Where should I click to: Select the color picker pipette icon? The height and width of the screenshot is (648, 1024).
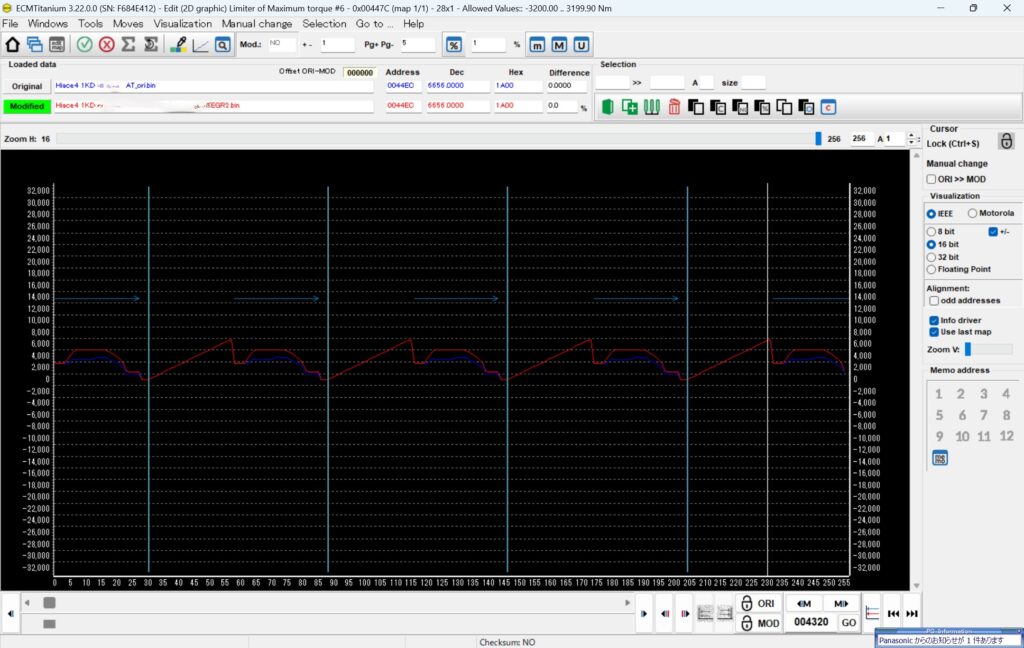coord(178,44)
